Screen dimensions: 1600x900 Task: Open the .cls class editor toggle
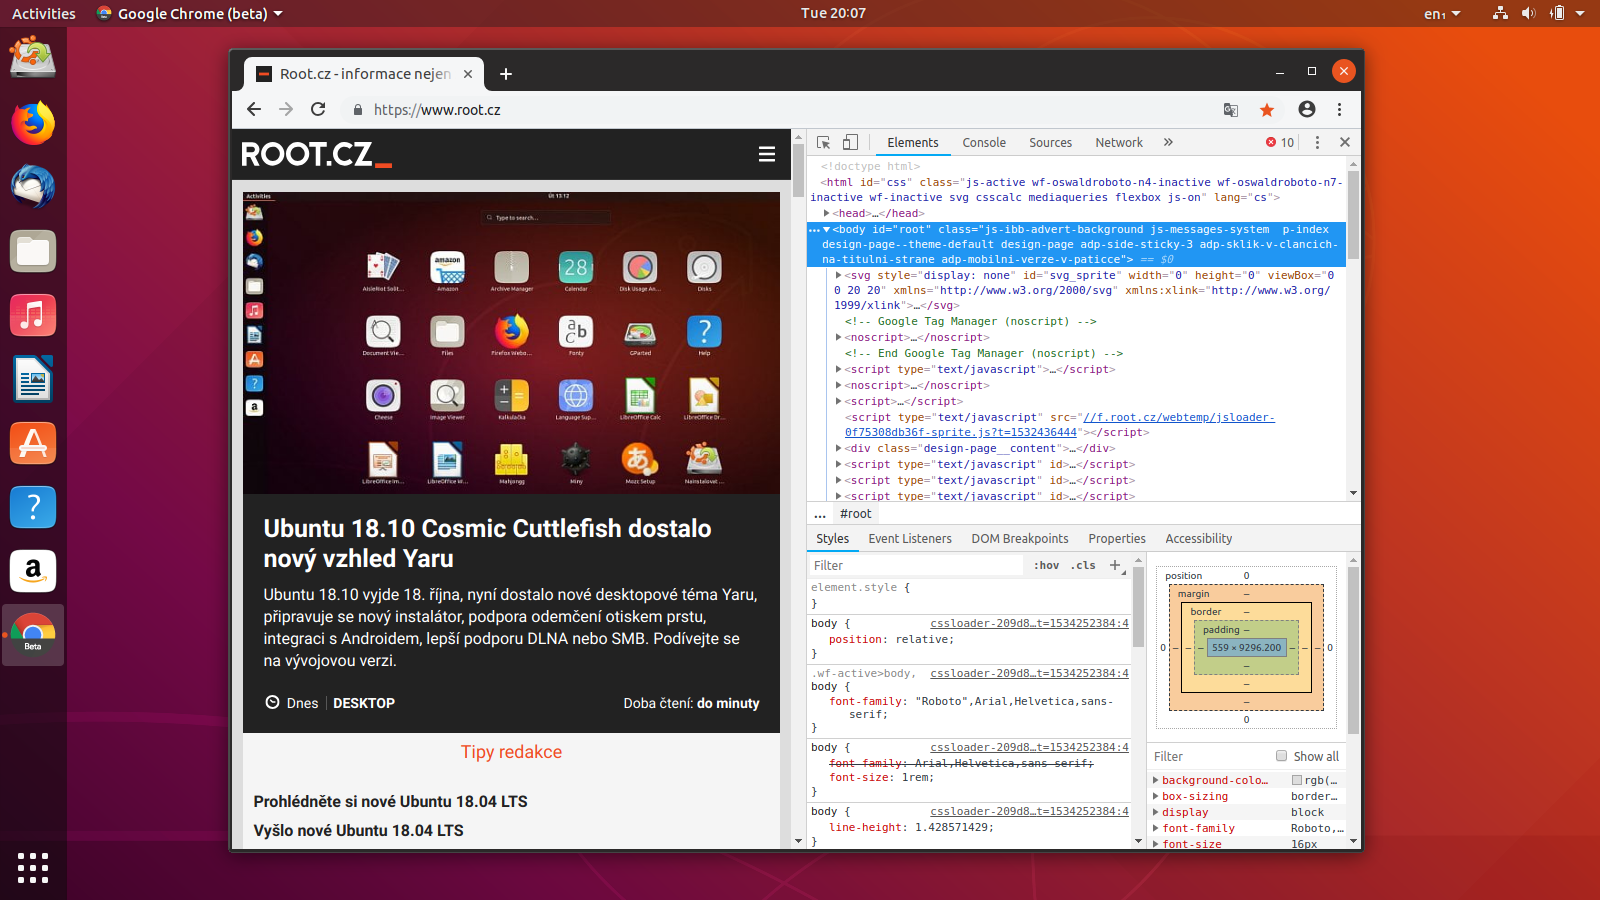1082,565
